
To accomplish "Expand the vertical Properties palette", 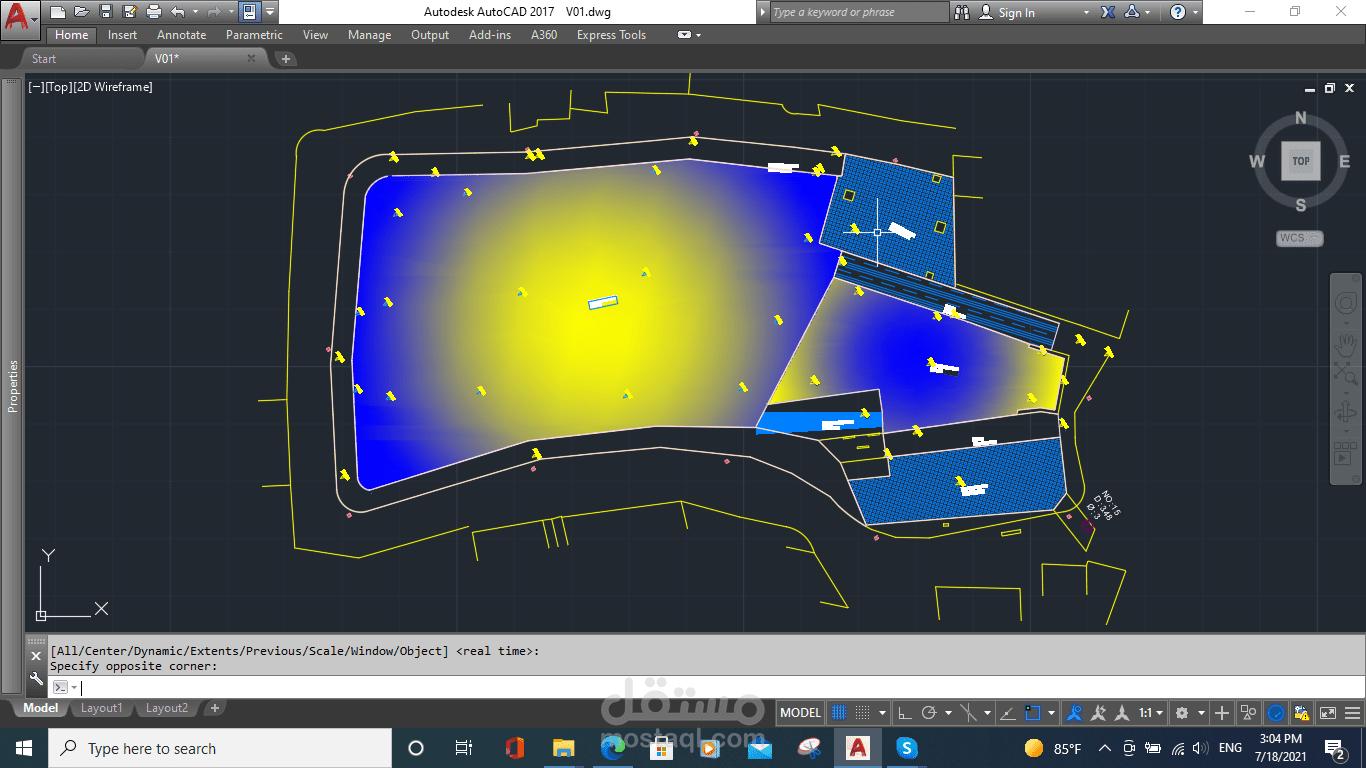I will 13,387.
